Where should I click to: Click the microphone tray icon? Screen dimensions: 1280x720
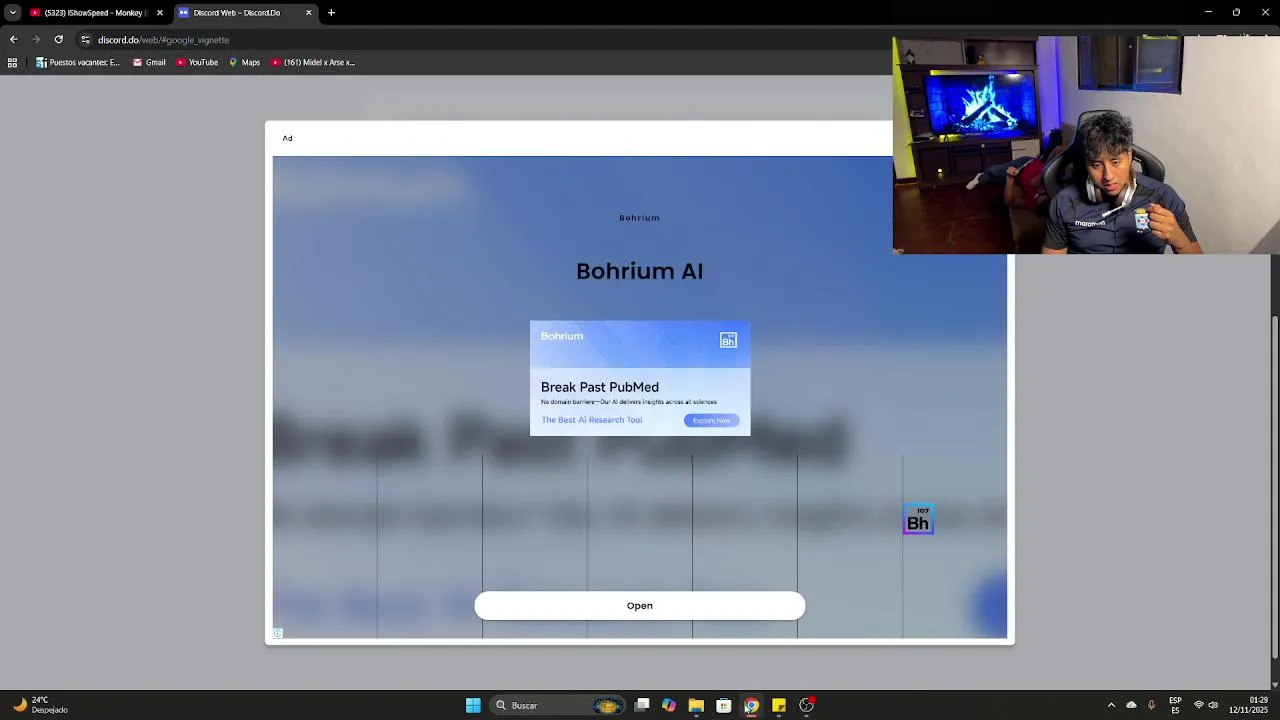click(1151, 705)
